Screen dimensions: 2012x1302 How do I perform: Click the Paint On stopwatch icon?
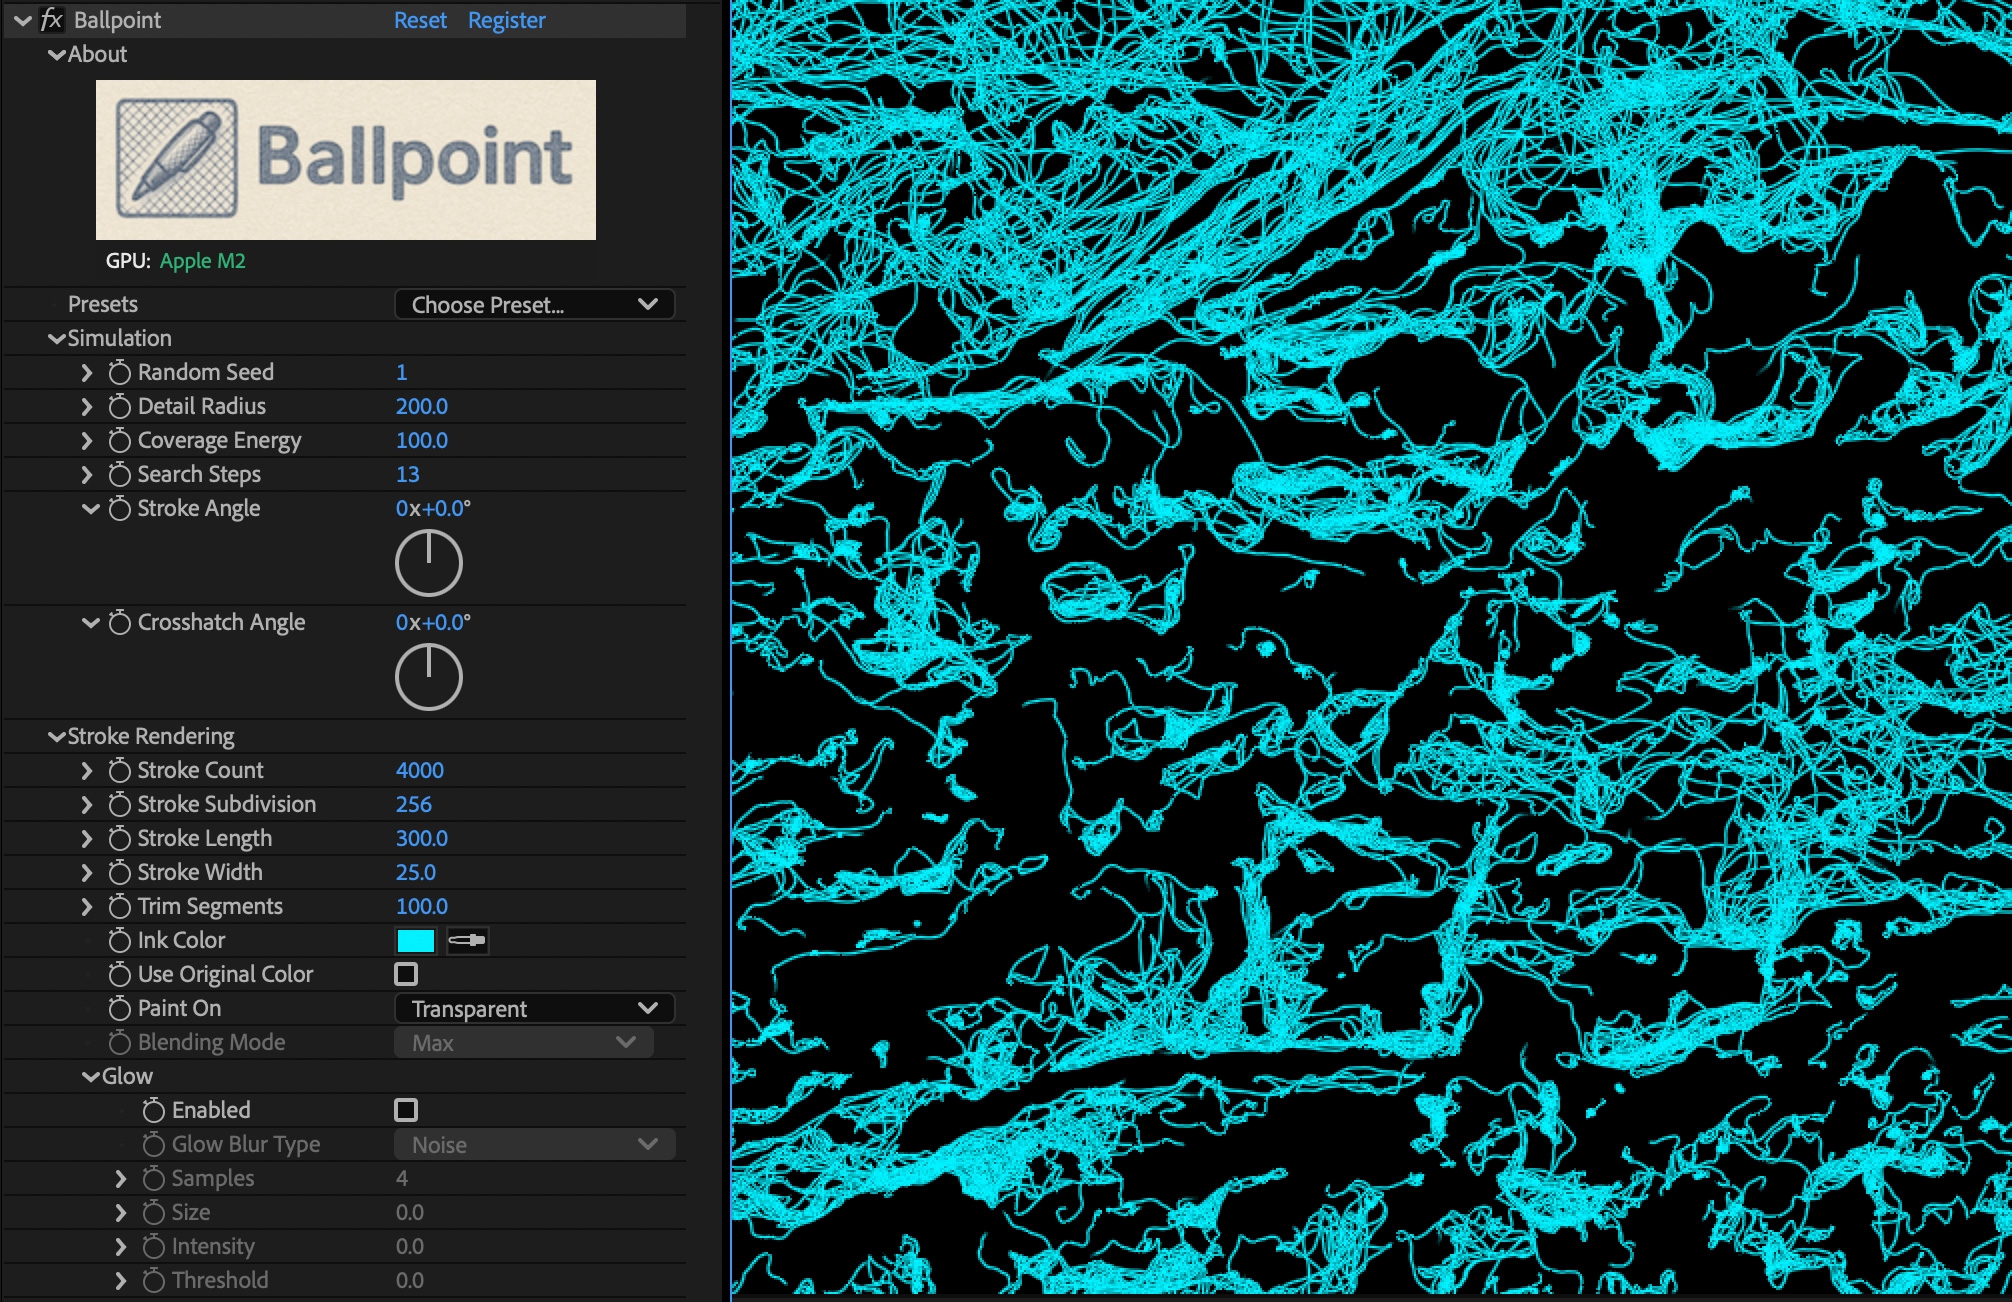[x=119, y=1009]
